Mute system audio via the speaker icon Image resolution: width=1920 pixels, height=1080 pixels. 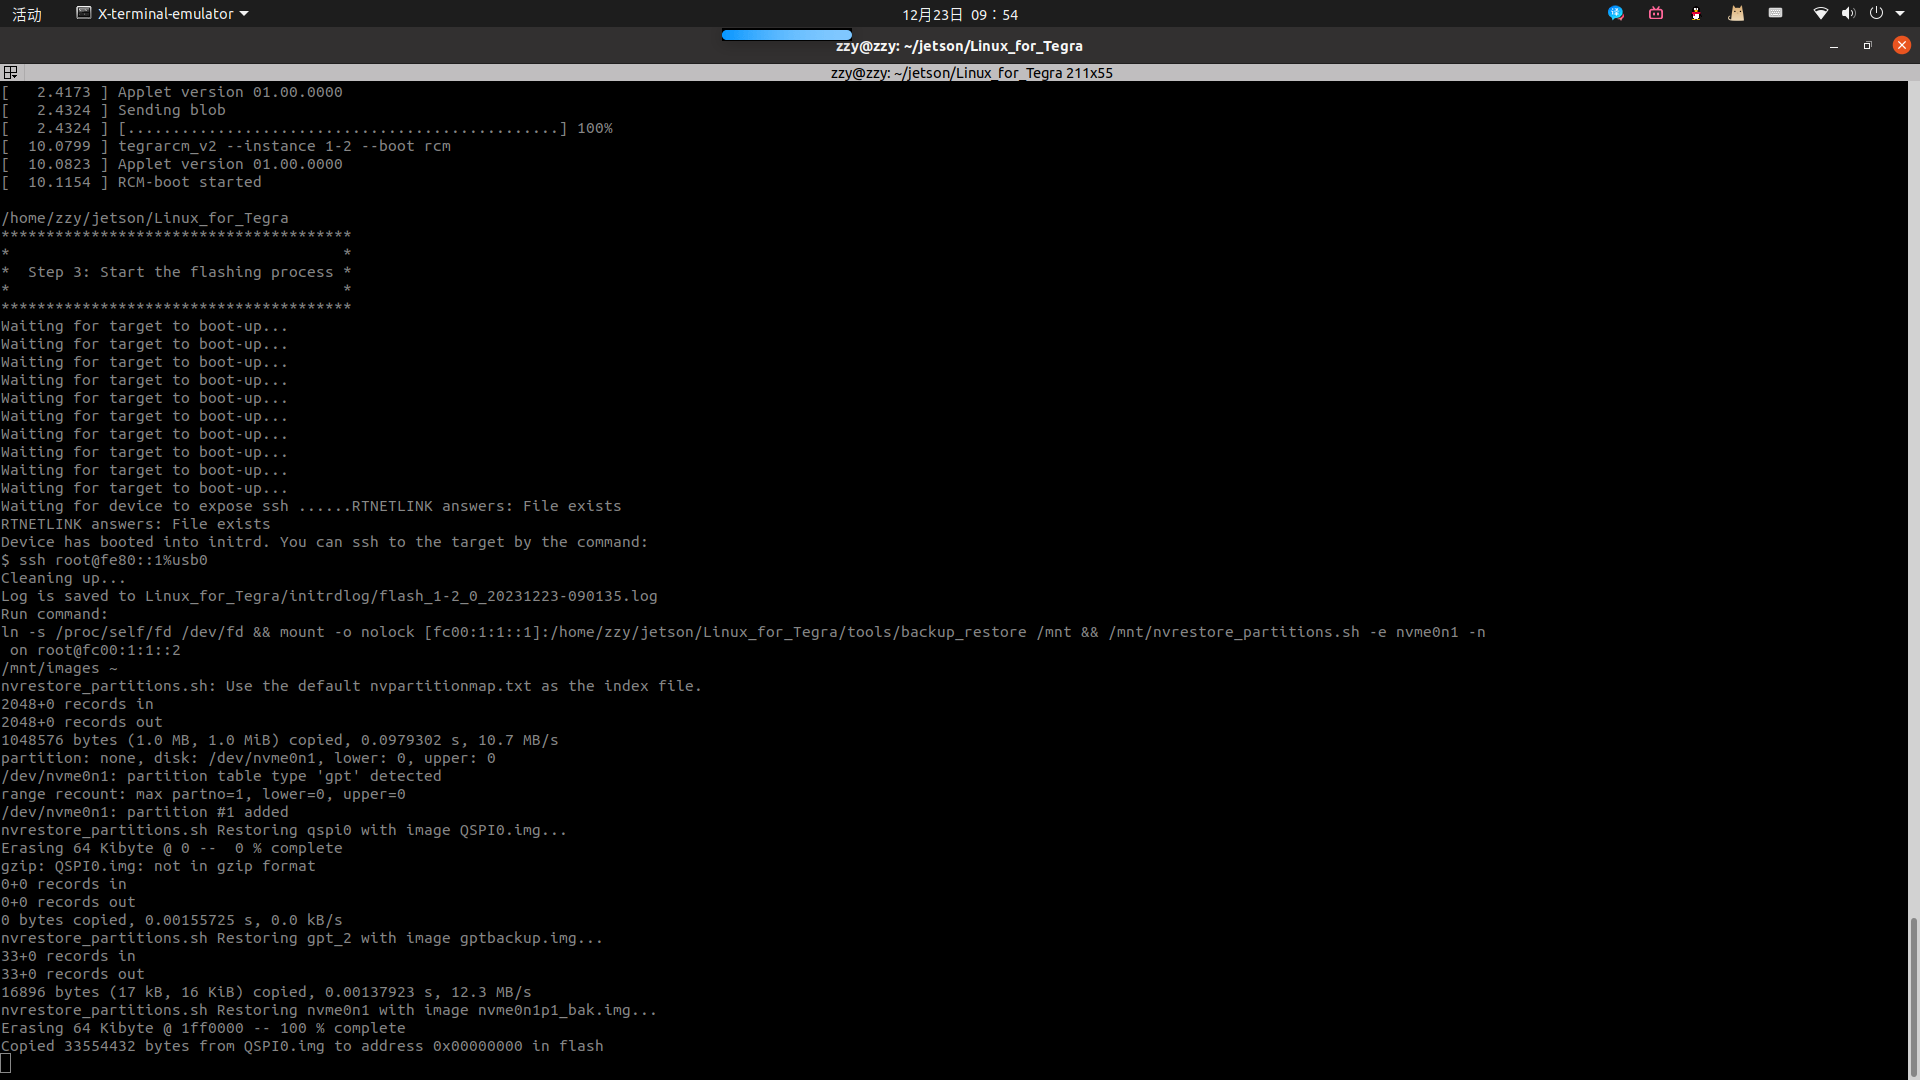pos(1848,14)
